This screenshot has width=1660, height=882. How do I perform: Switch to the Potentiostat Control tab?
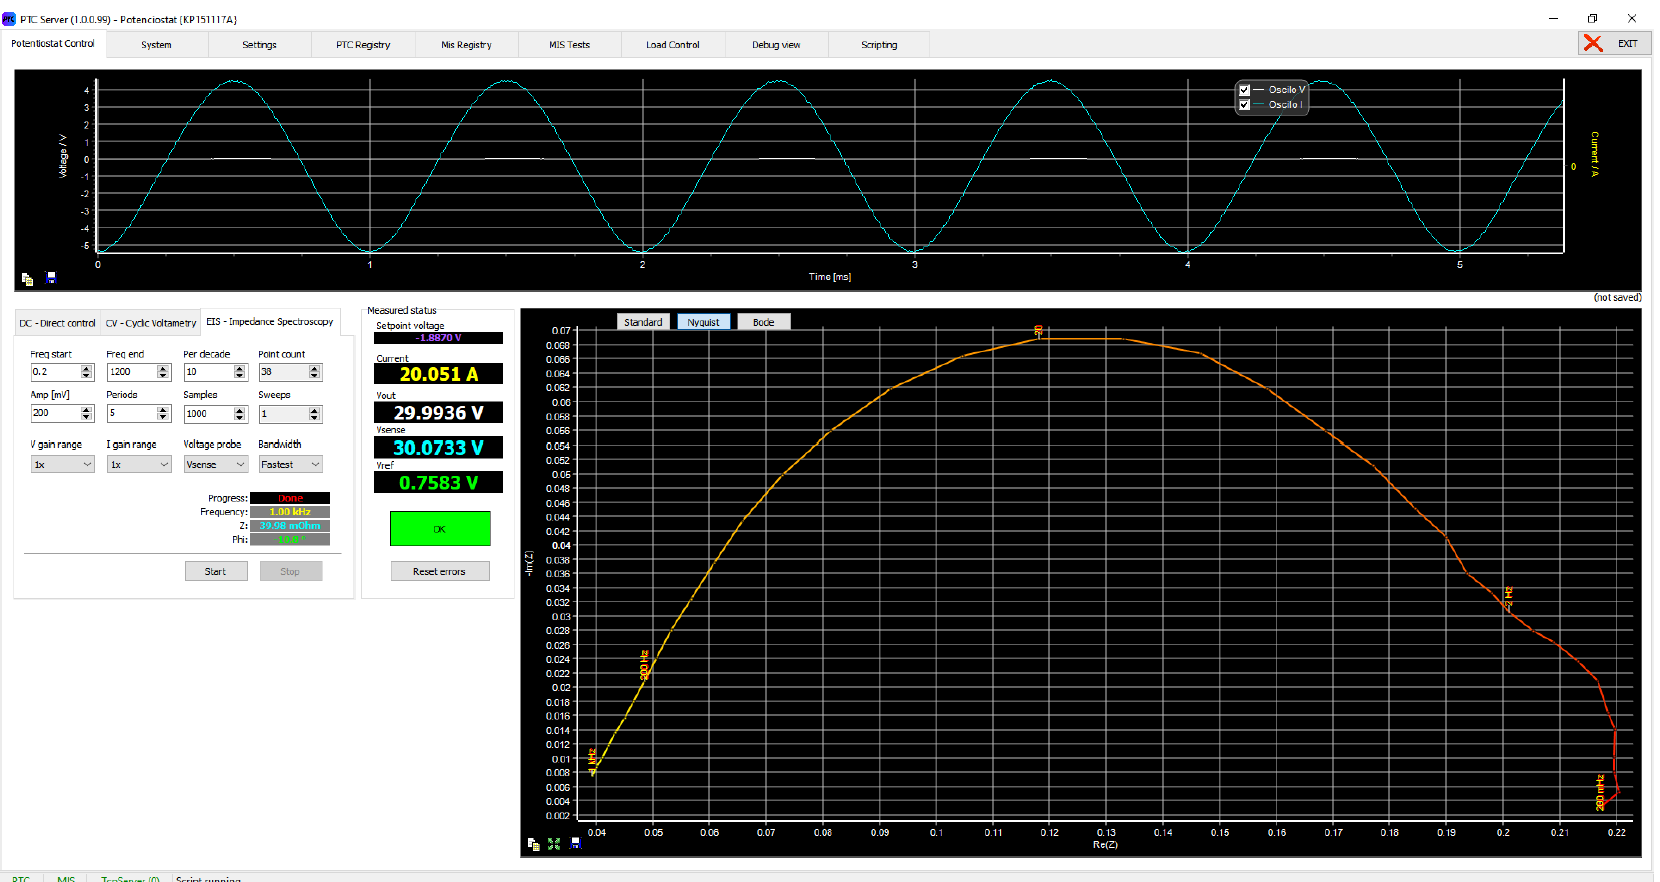point(53,44)
